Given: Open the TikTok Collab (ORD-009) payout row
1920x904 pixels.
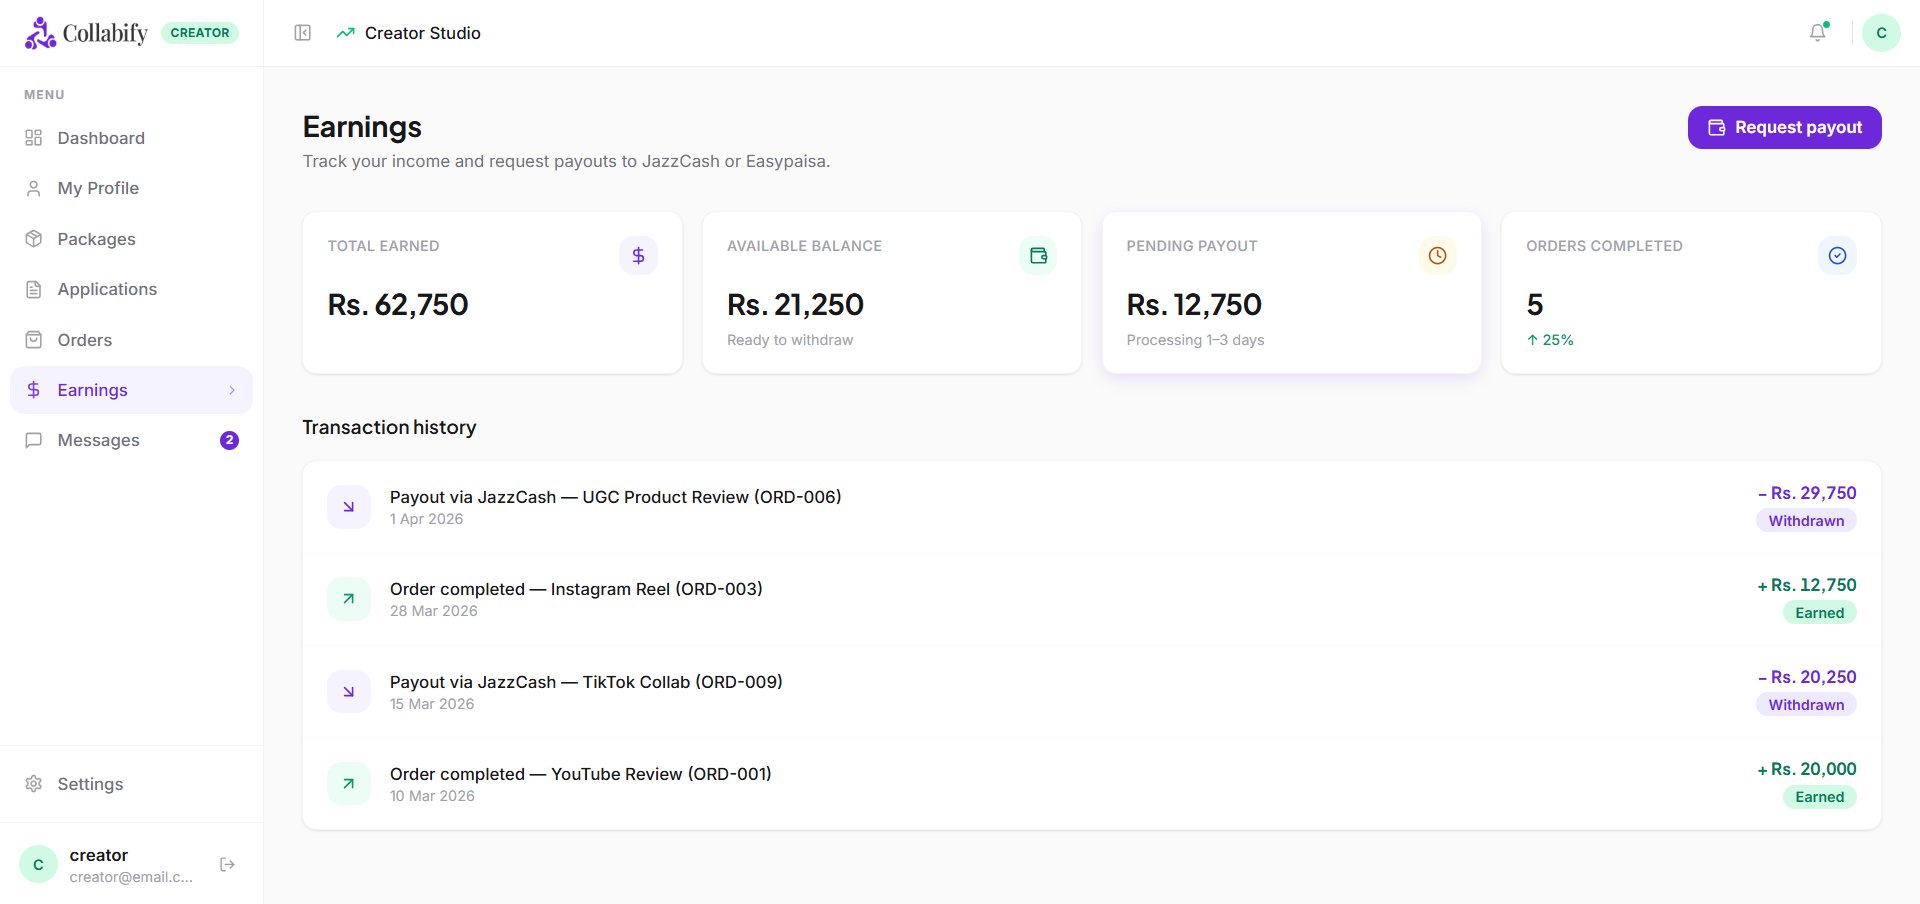Looking at the screenshot, I should (1092, 692).
